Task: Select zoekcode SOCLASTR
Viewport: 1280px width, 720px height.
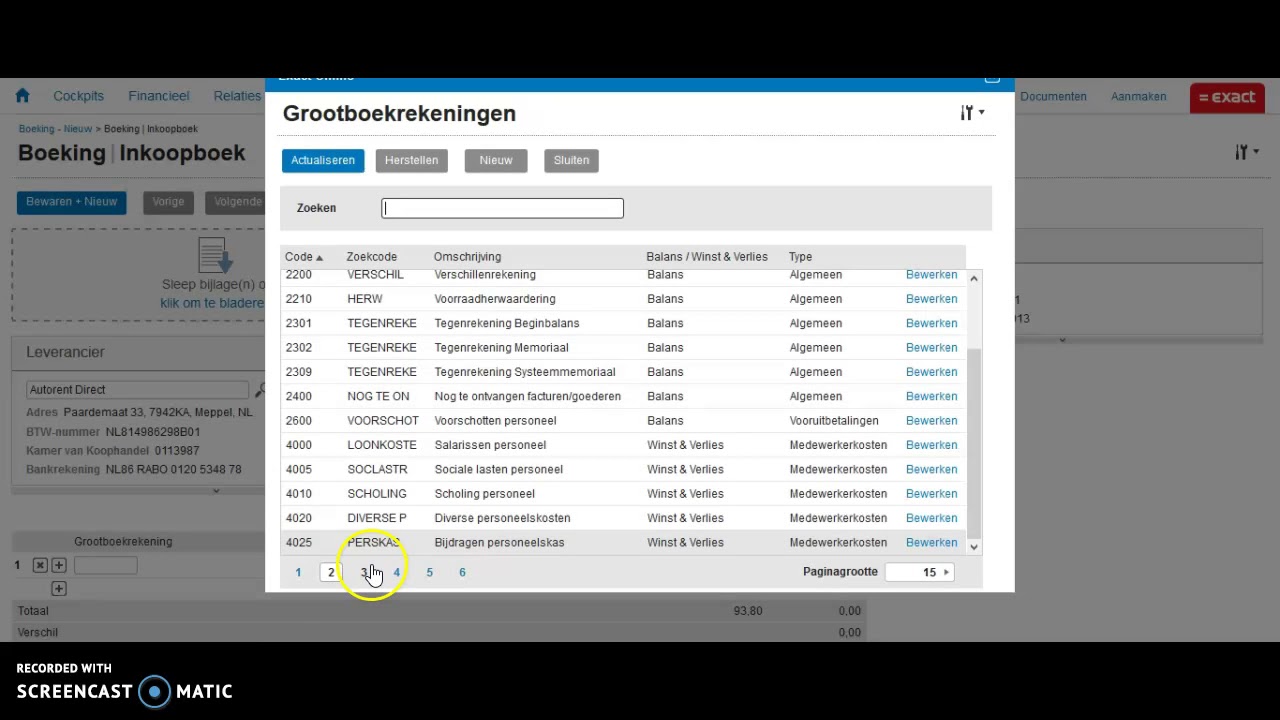Action: click(377, 469)
